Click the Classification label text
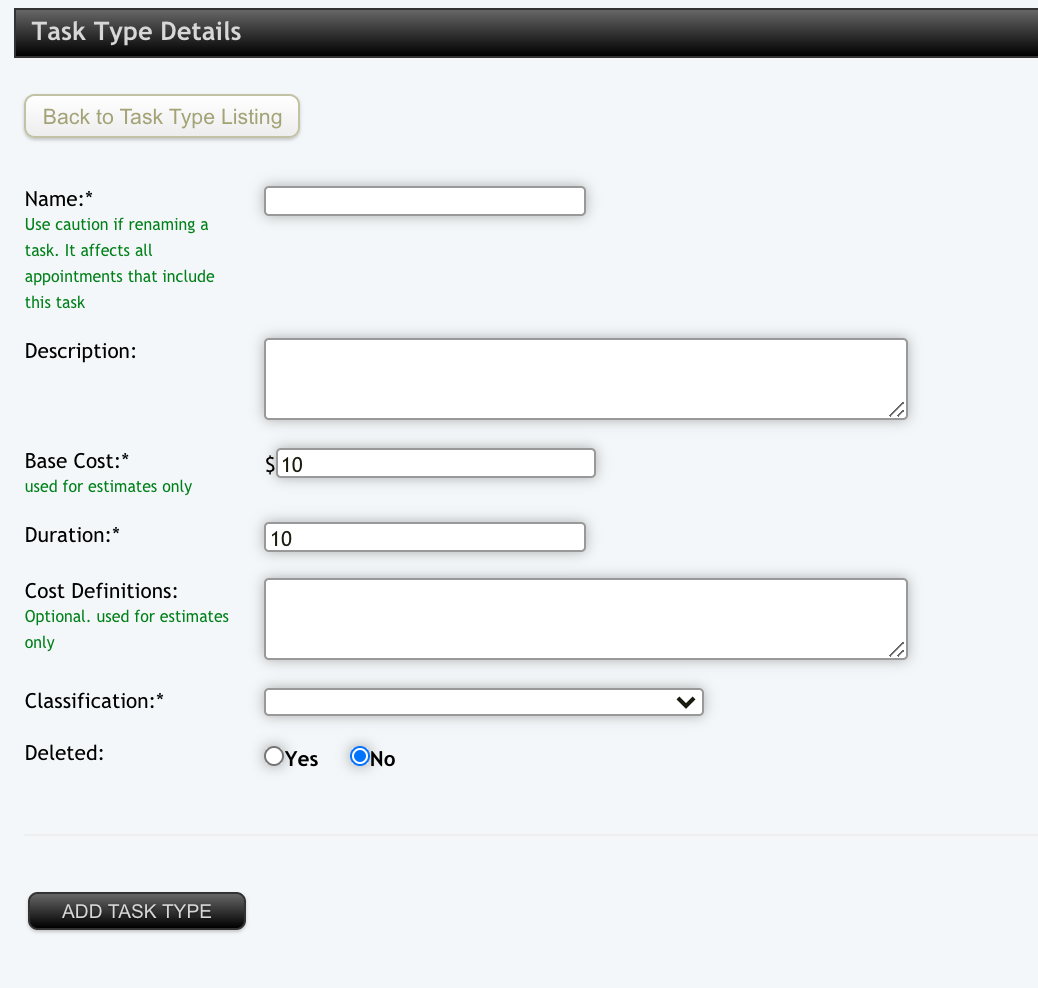Image resolution: width=1038 pixels, height=988 pixels. tap(94, 701)
